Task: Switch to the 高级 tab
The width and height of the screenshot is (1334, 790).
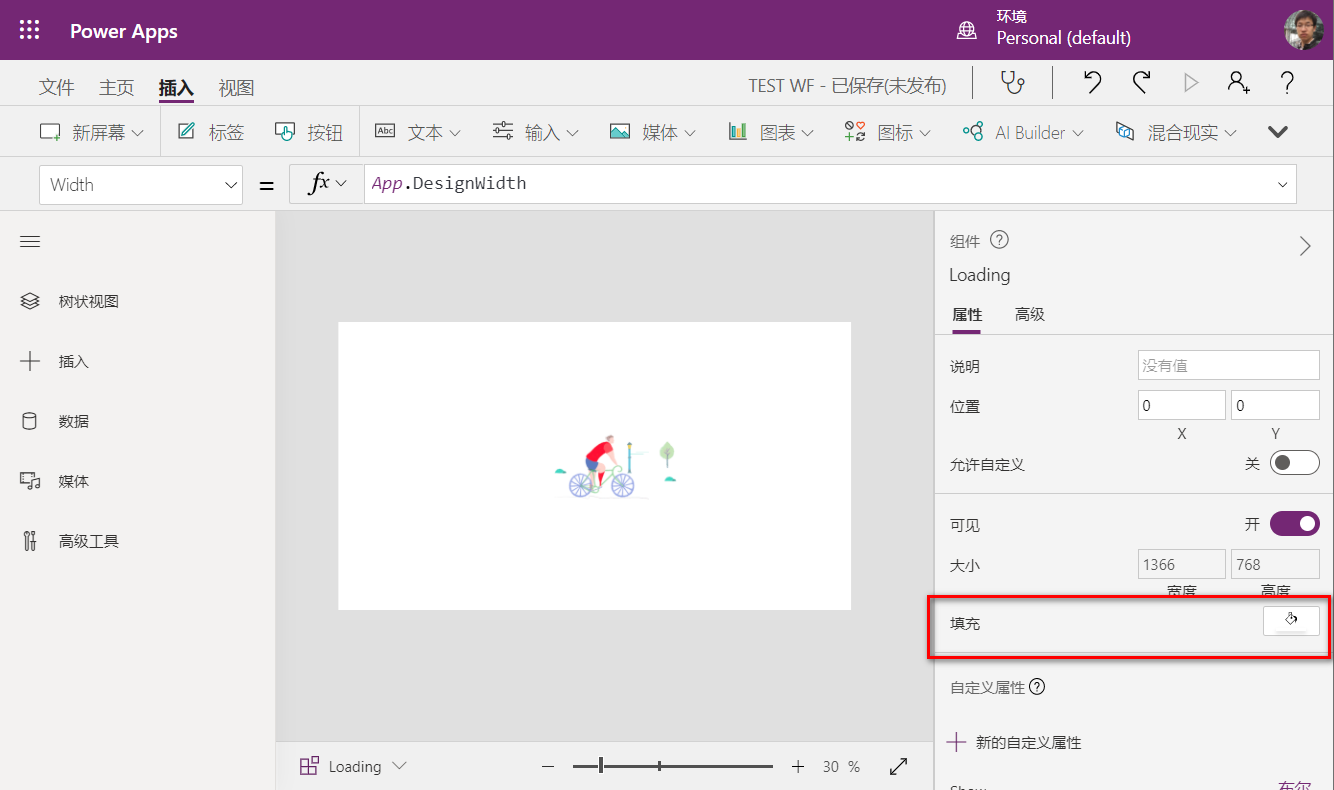Action: (1030, 314)
